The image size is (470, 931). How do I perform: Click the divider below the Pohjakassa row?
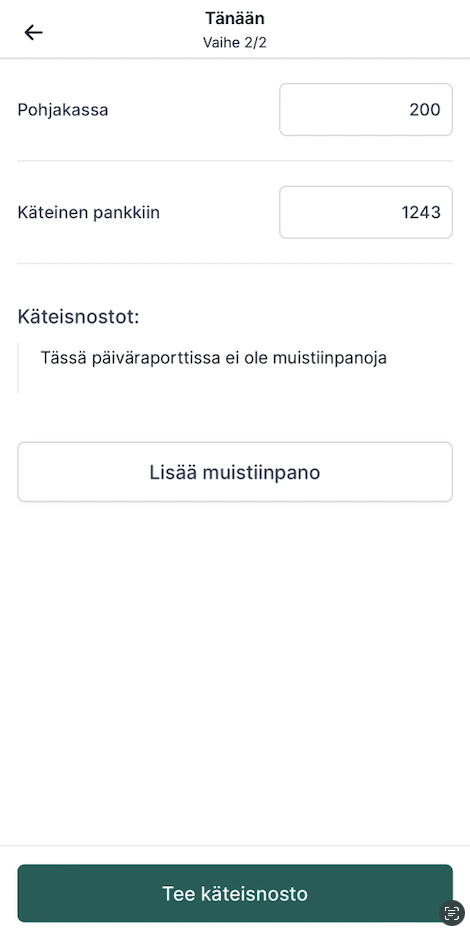click(x=235, y=161)
